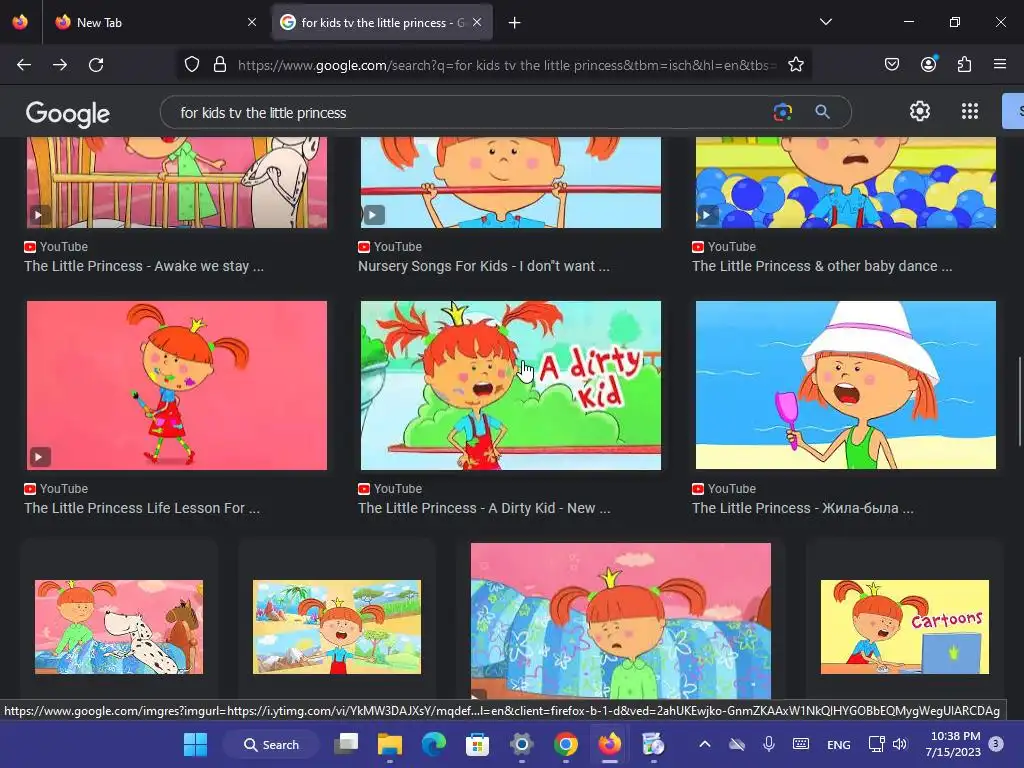Open the girl holding red bar thumbnail
The height and width of the screenshot is (768, 1024).
pyautogui.click(x=511, y=182)
